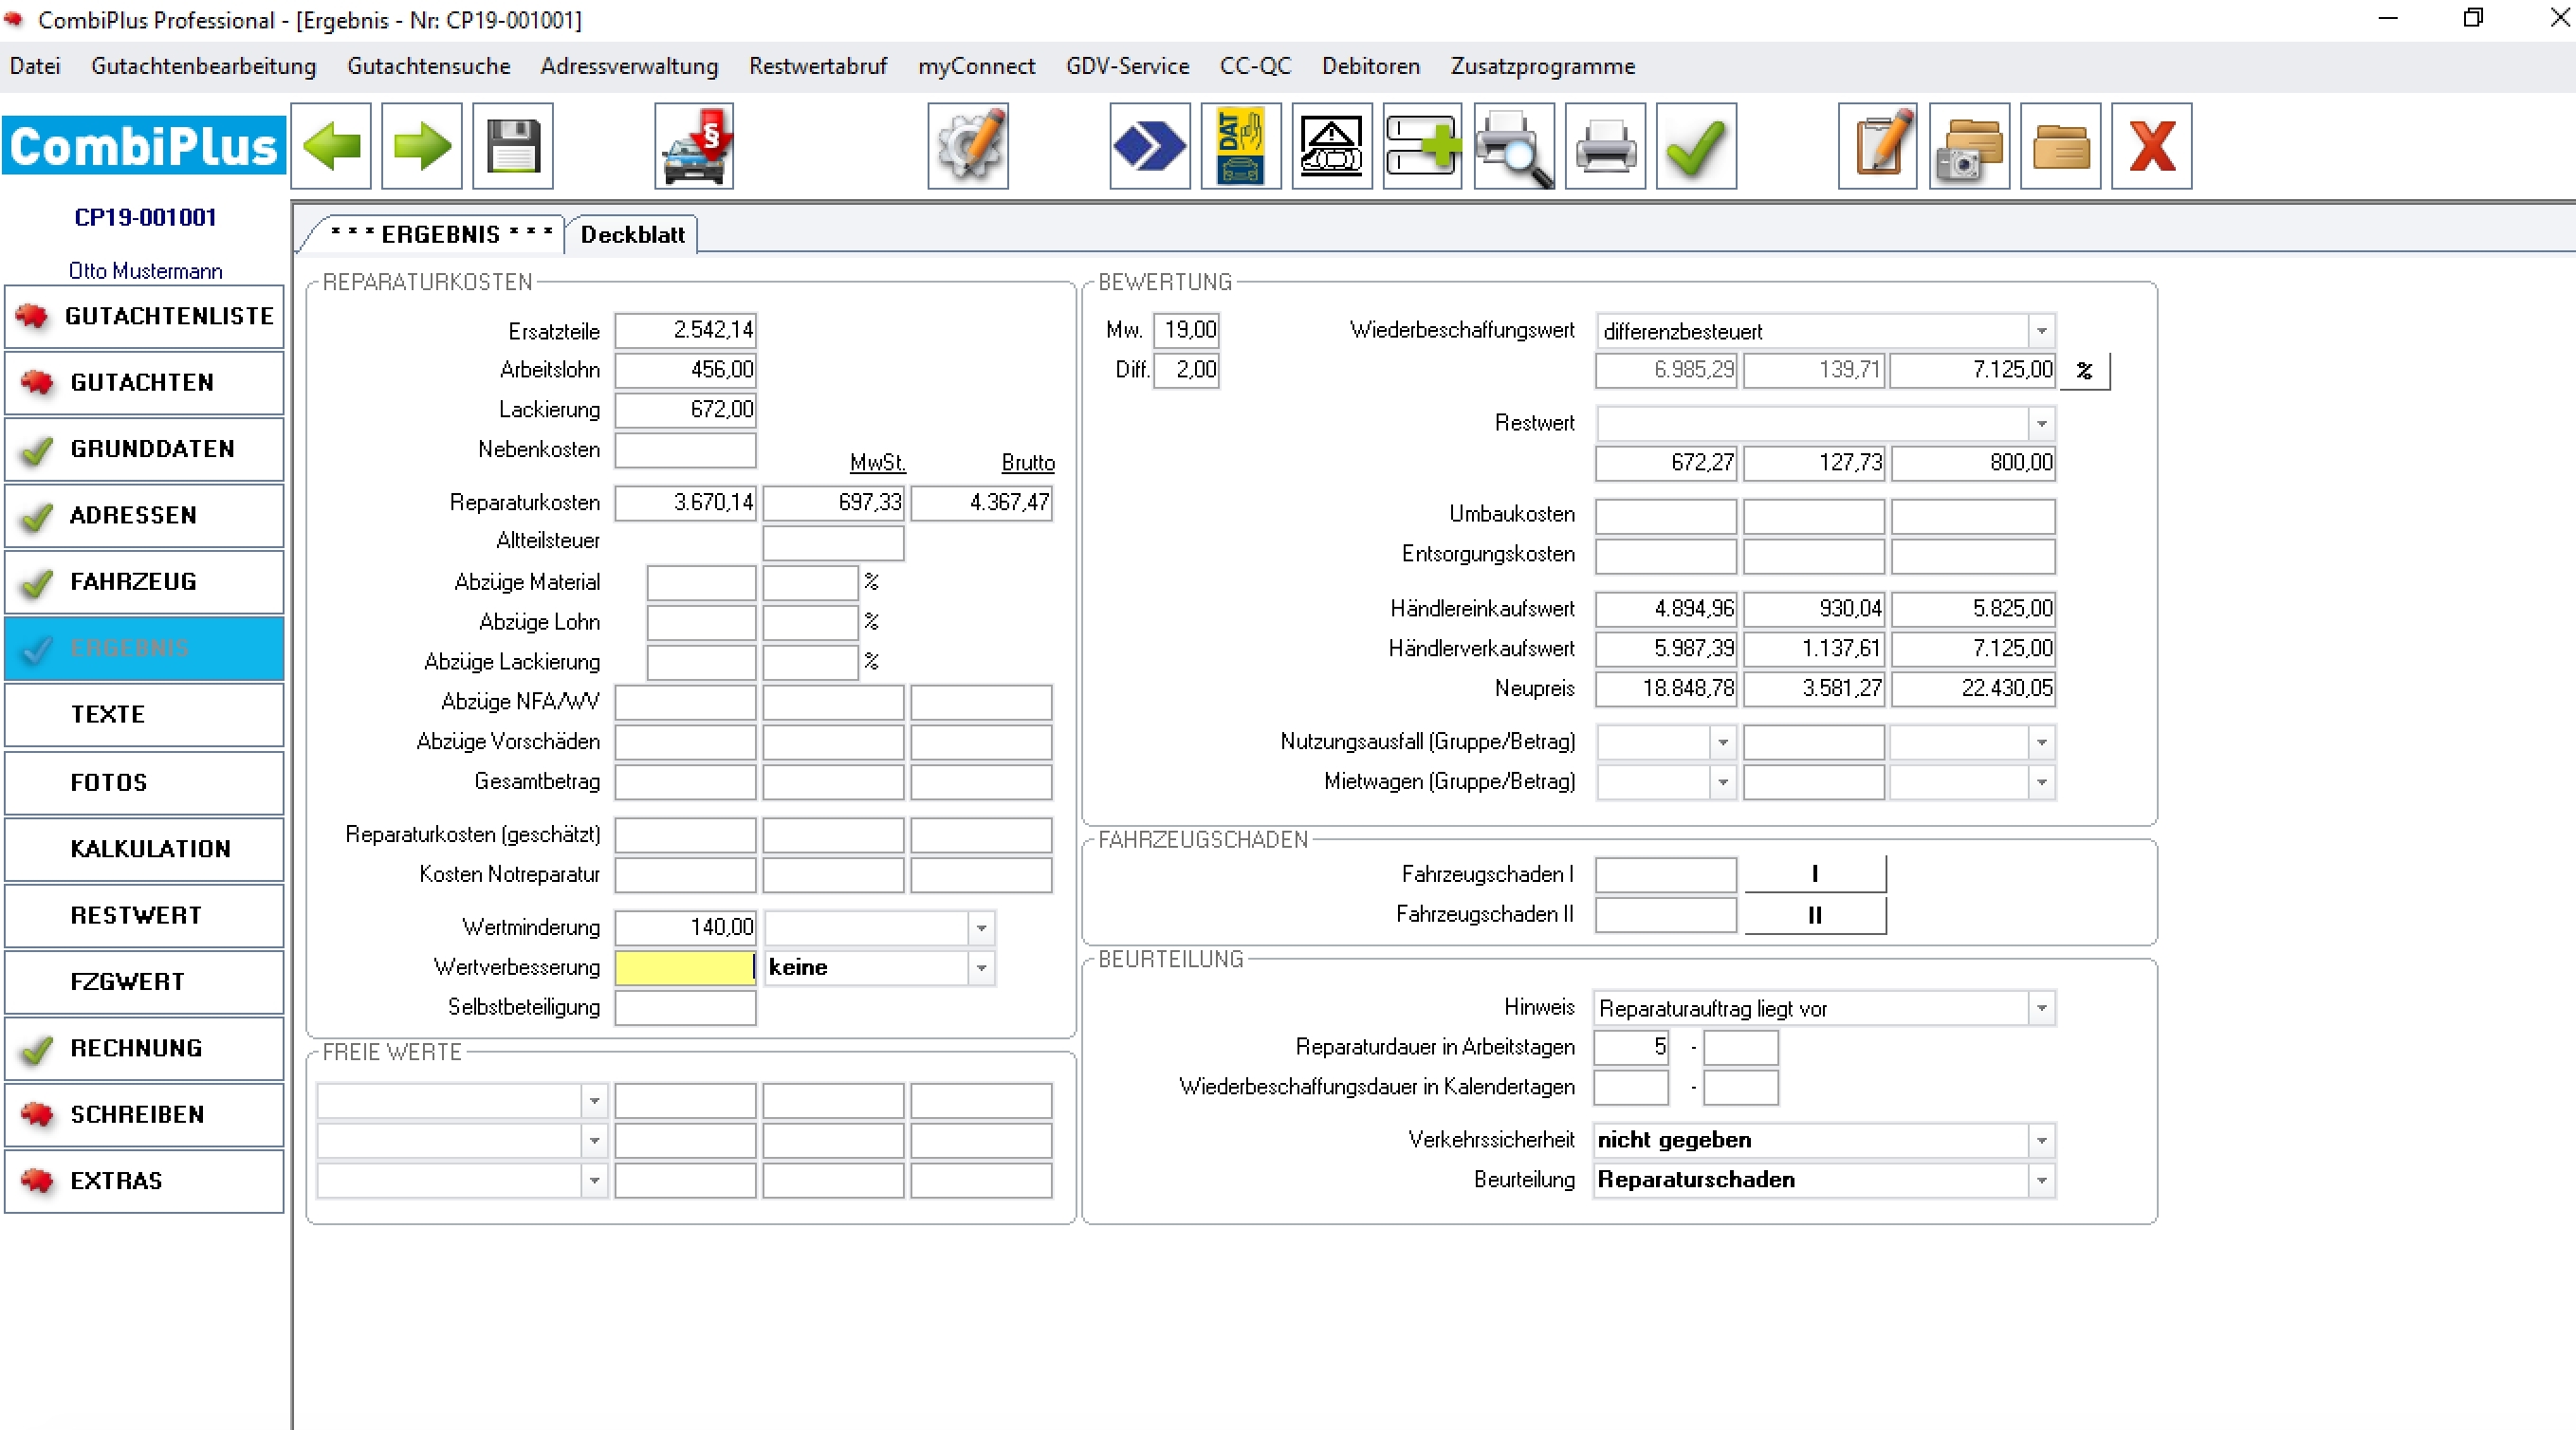The height and width of the screenshot is (1430, 2576).
Task: Expand the Verkehrssicherheit dropdown
Action: 2041,1140
